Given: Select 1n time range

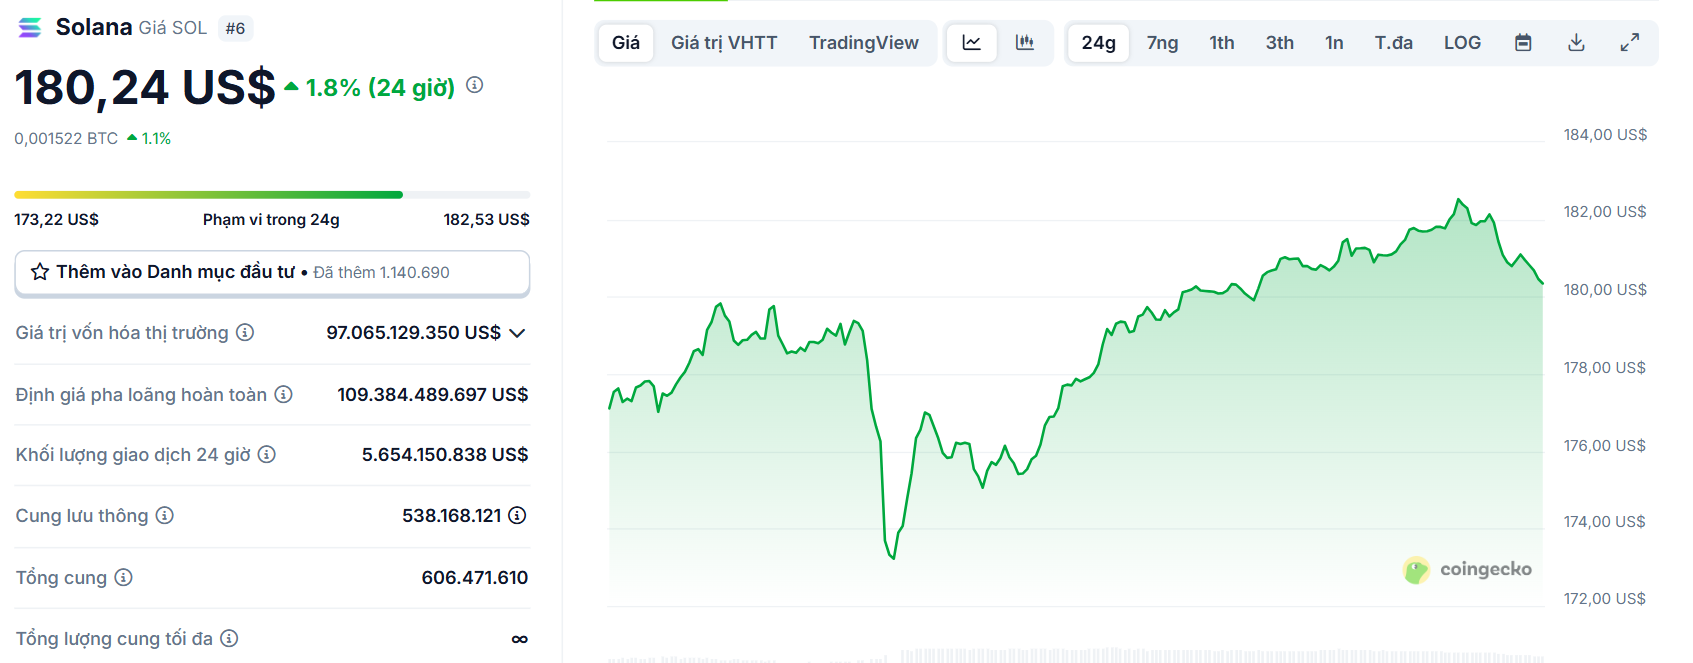Looking at the screenshot, I should coord(1334,43).
